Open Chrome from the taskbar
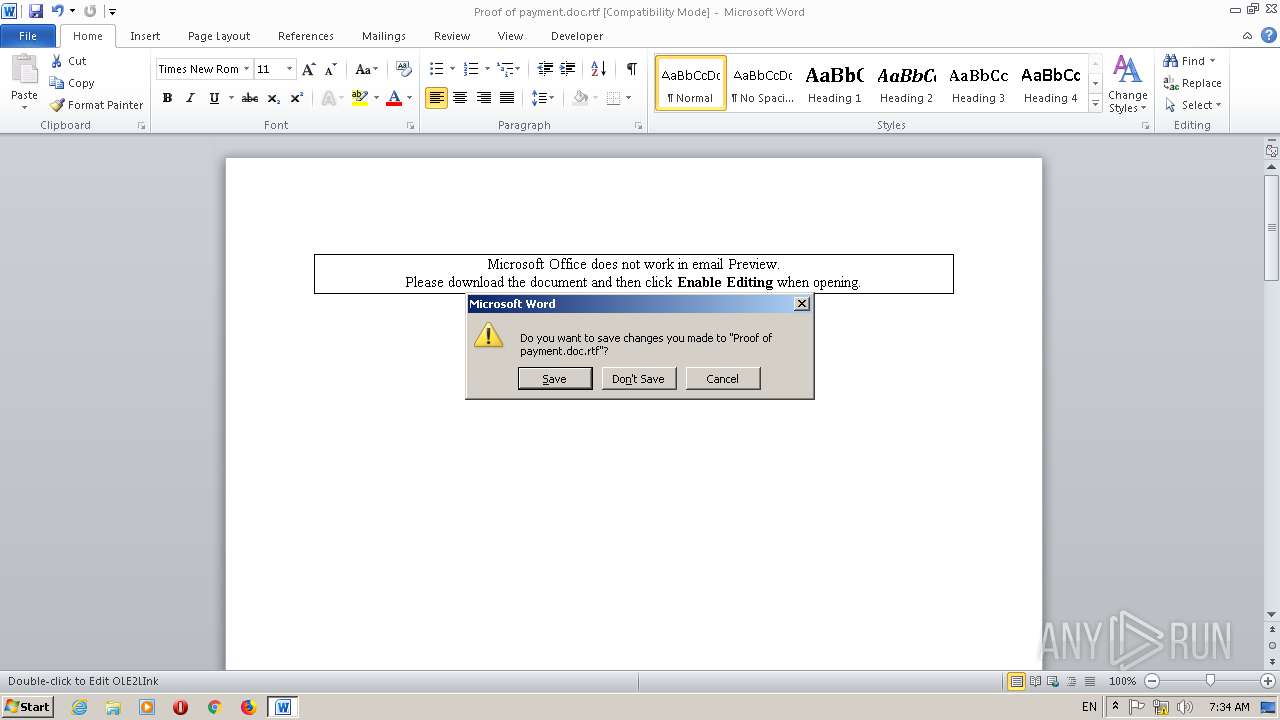 click(214, 707)
